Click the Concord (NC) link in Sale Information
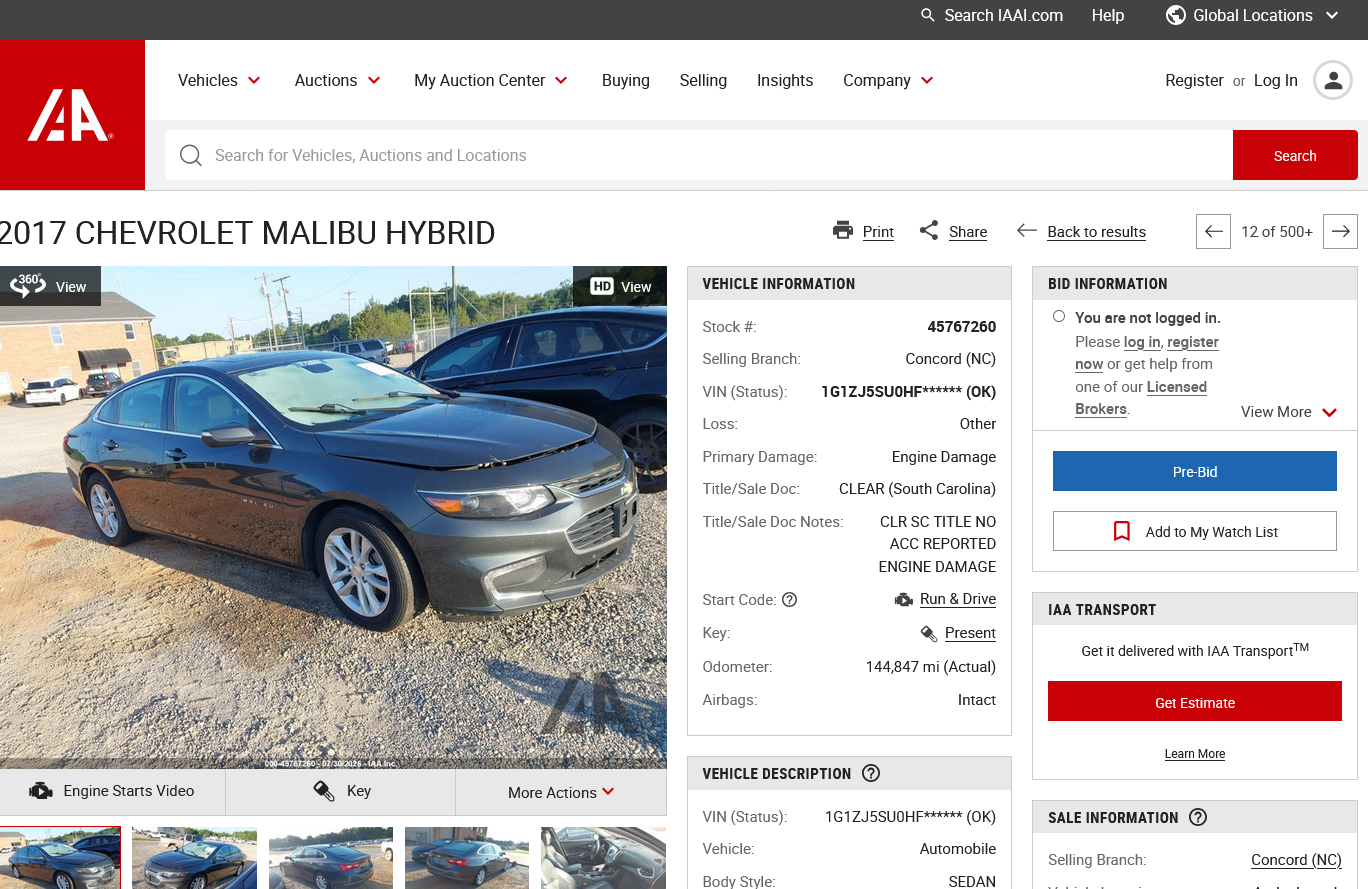 (x=1296, y=860)
